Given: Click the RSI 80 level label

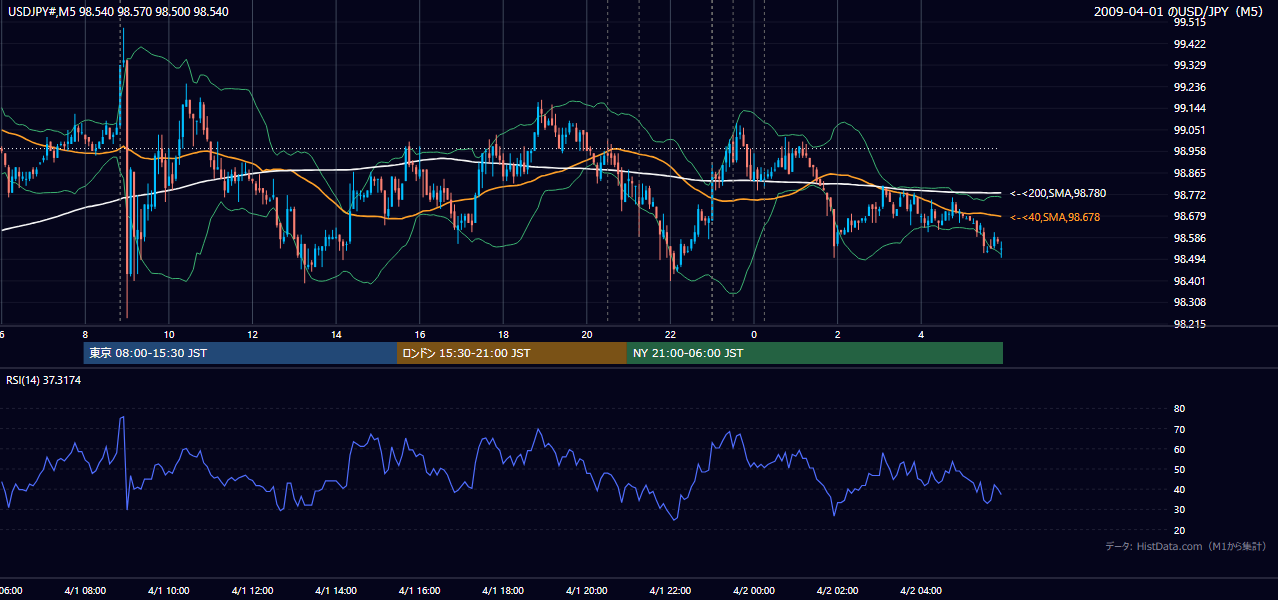Looking at the screenshot, I should pos(1179,409).
